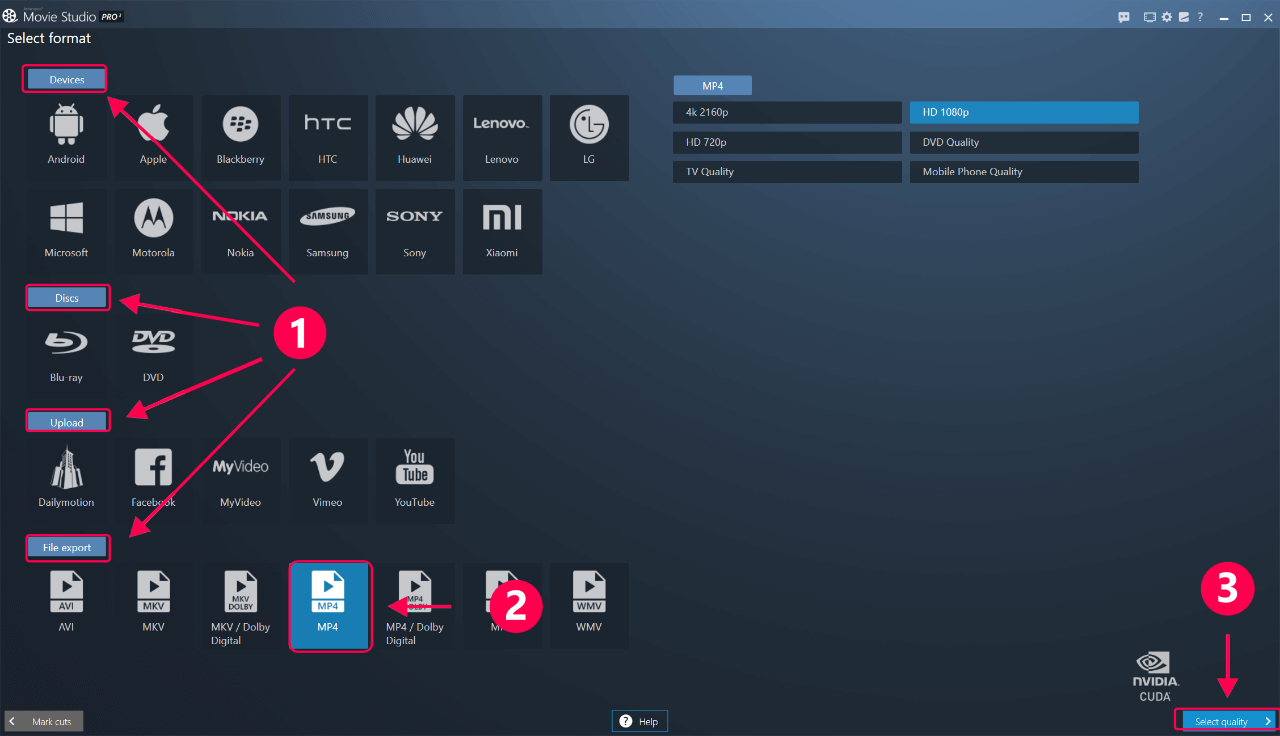
Task: Select Mobile Phone Quality option
Action: point(1024,172)
